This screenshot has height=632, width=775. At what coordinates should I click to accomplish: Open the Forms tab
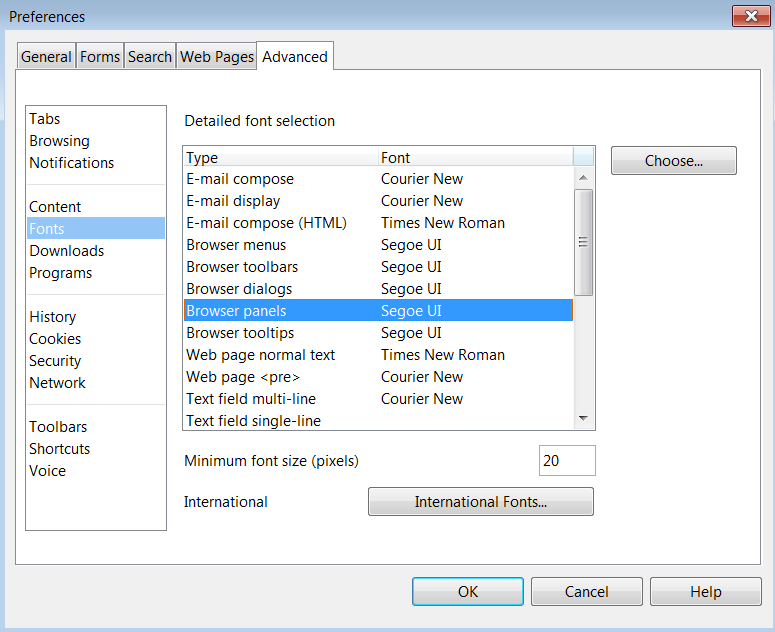(100, 57)
